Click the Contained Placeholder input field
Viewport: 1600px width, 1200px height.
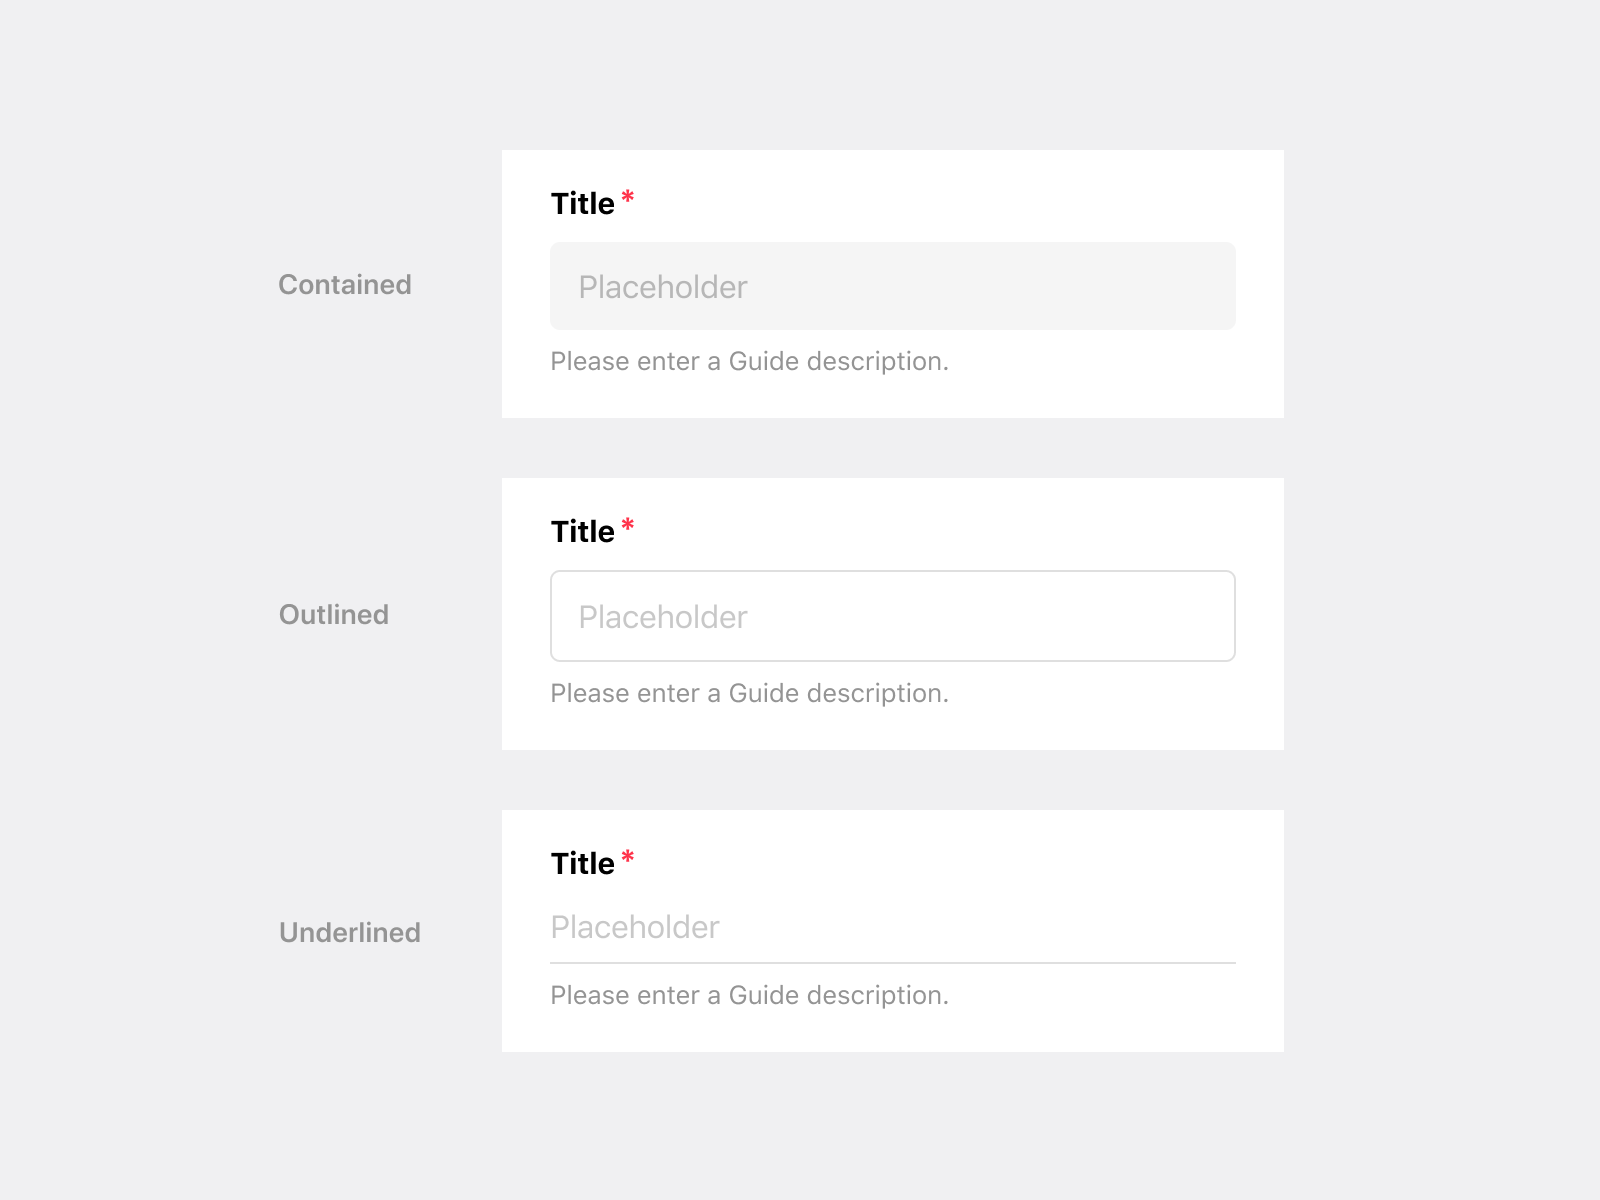click(x=890, y=286)
